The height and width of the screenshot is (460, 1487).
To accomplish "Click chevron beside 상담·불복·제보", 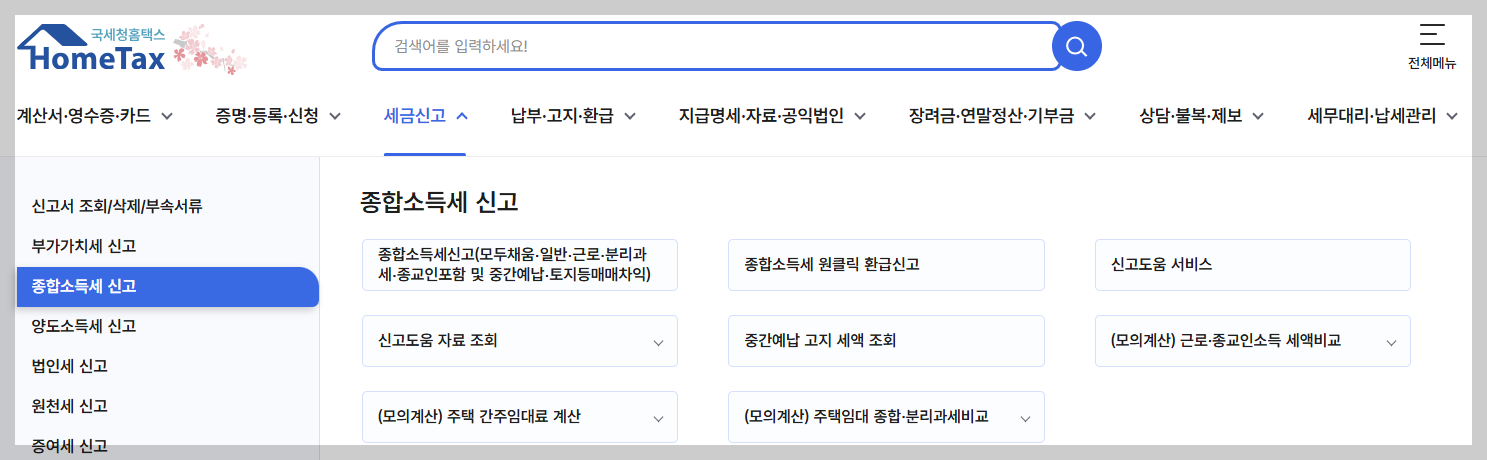I will [x=1258, y=116].
